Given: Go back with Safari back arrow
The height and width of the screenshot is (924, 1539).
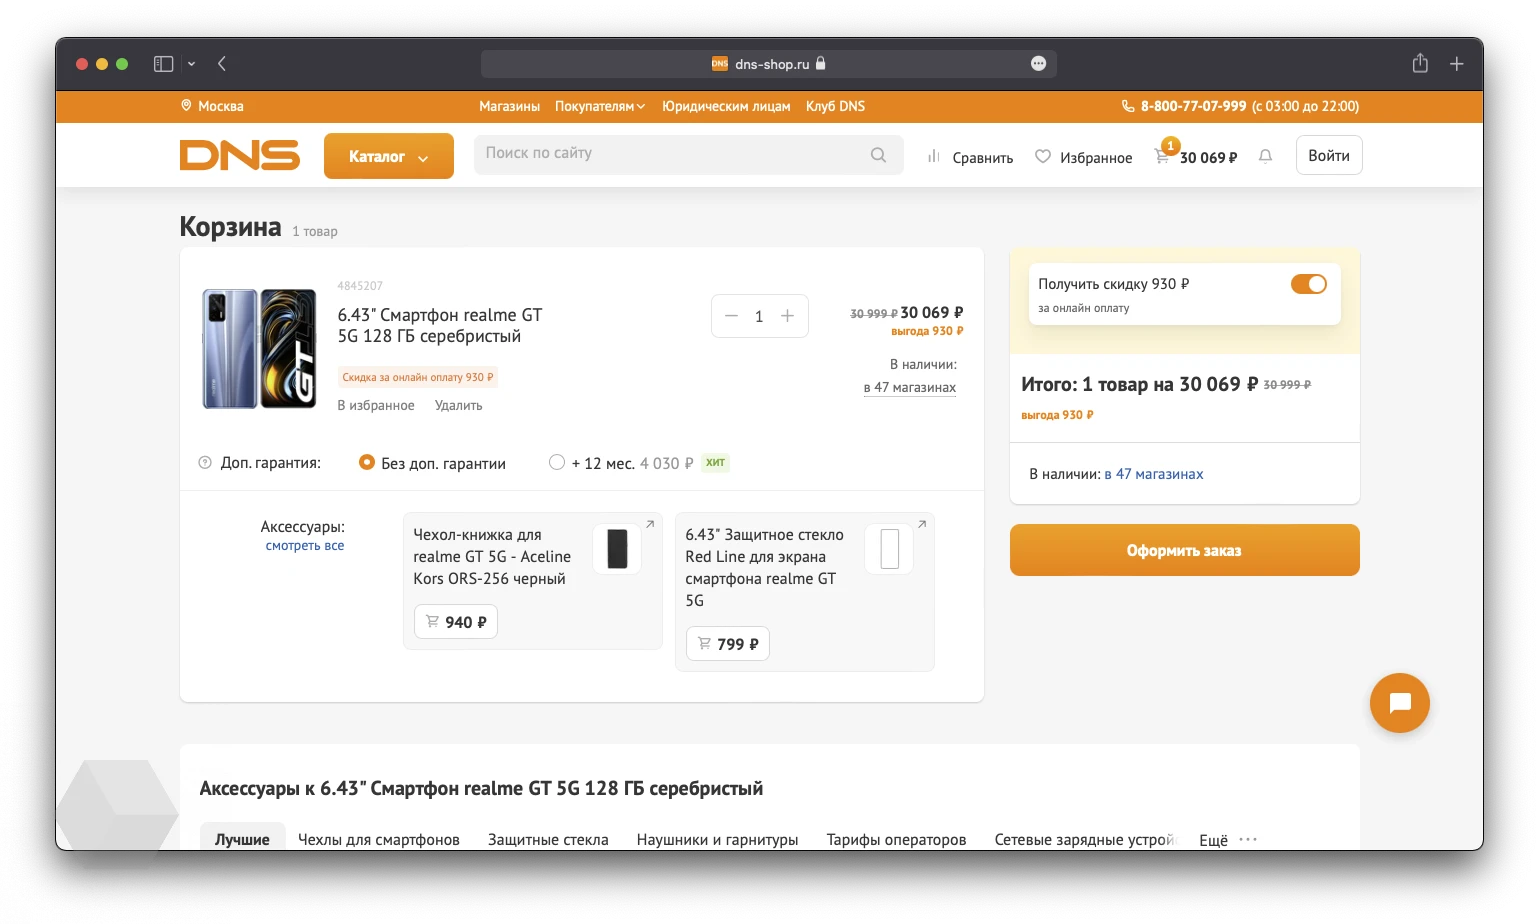Looking at the screenshot, I should tap(222, 64).
